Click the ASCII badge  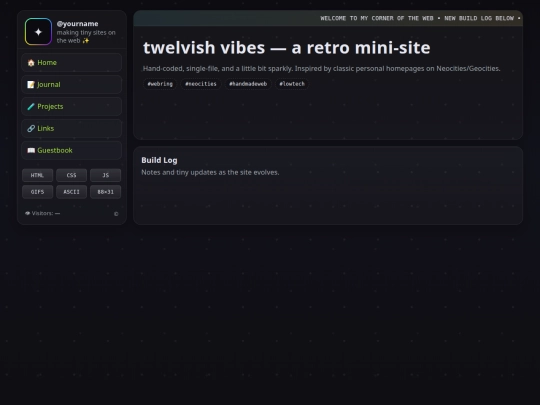(71, 192)
